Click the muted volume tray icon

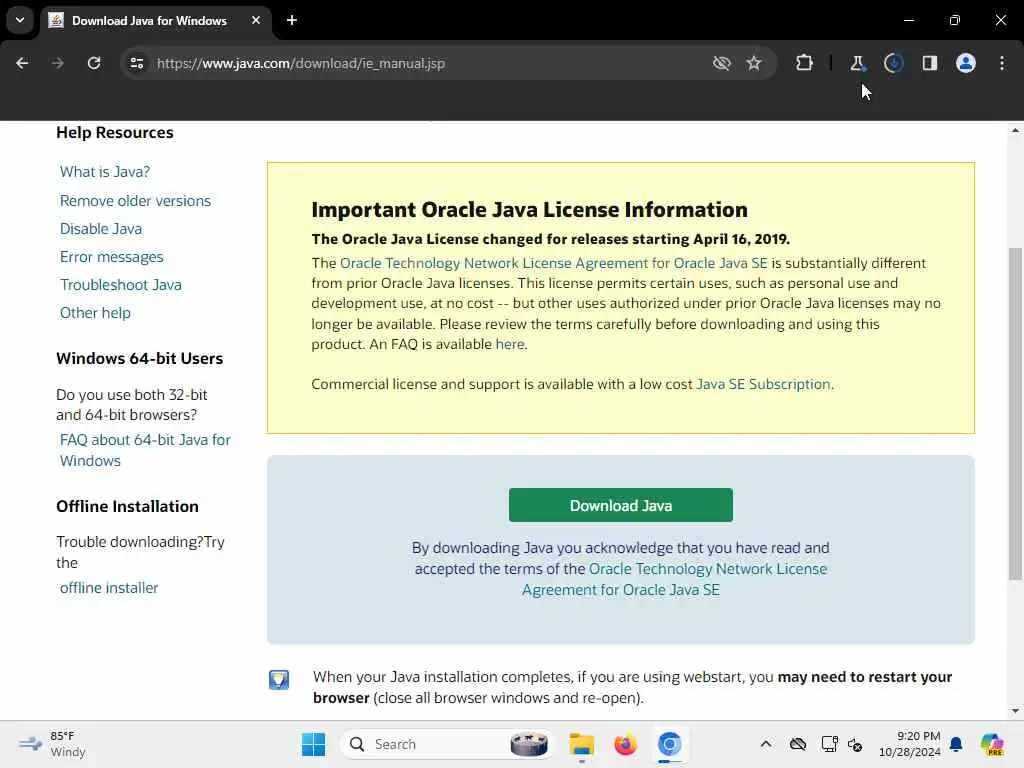click(x=856, y=744)
